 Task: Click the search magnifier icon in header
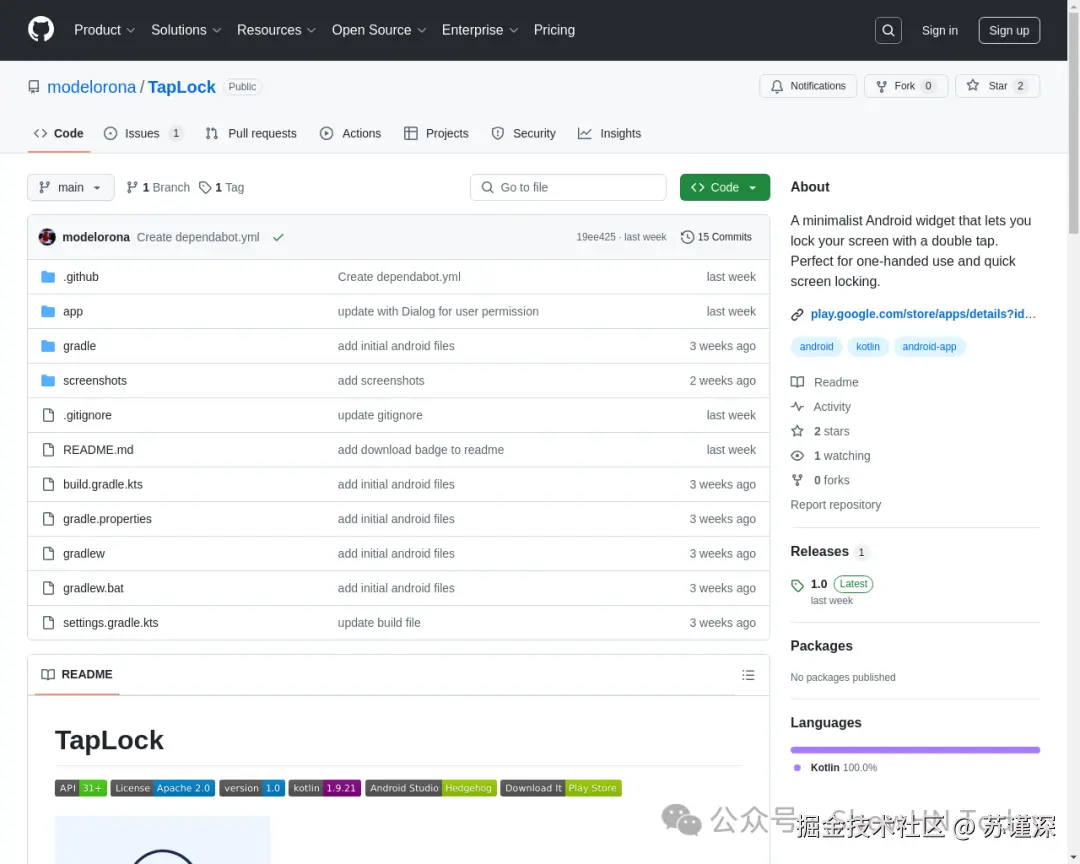888,30
